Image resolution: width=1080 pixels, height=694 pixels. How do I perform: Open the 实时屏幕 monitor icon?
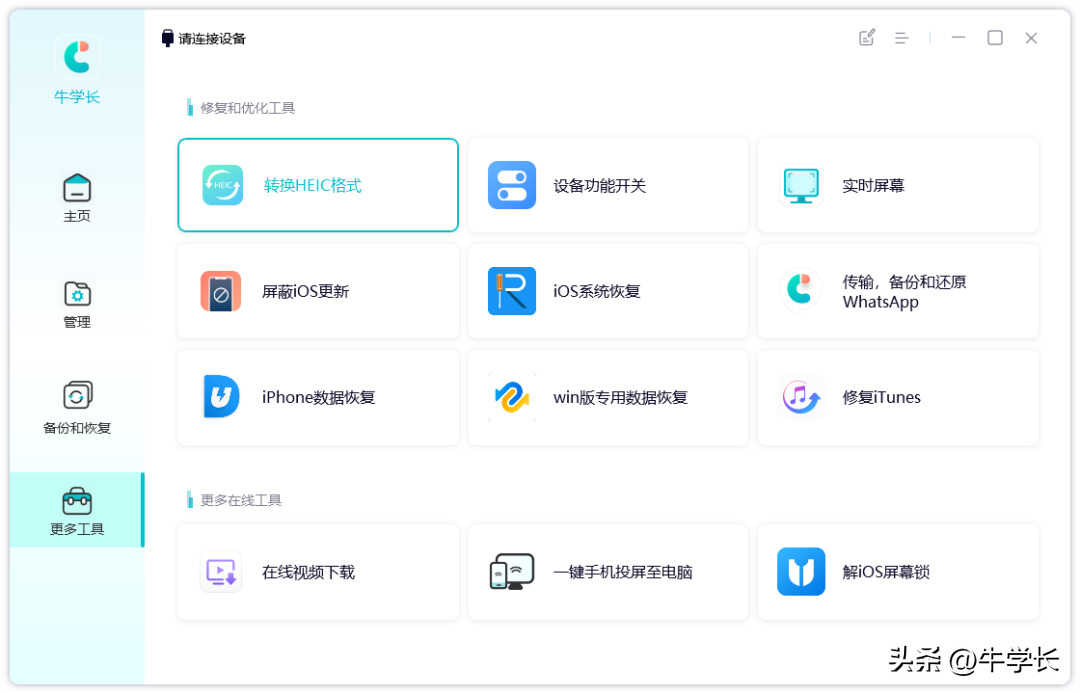click(x=801, y=186)
